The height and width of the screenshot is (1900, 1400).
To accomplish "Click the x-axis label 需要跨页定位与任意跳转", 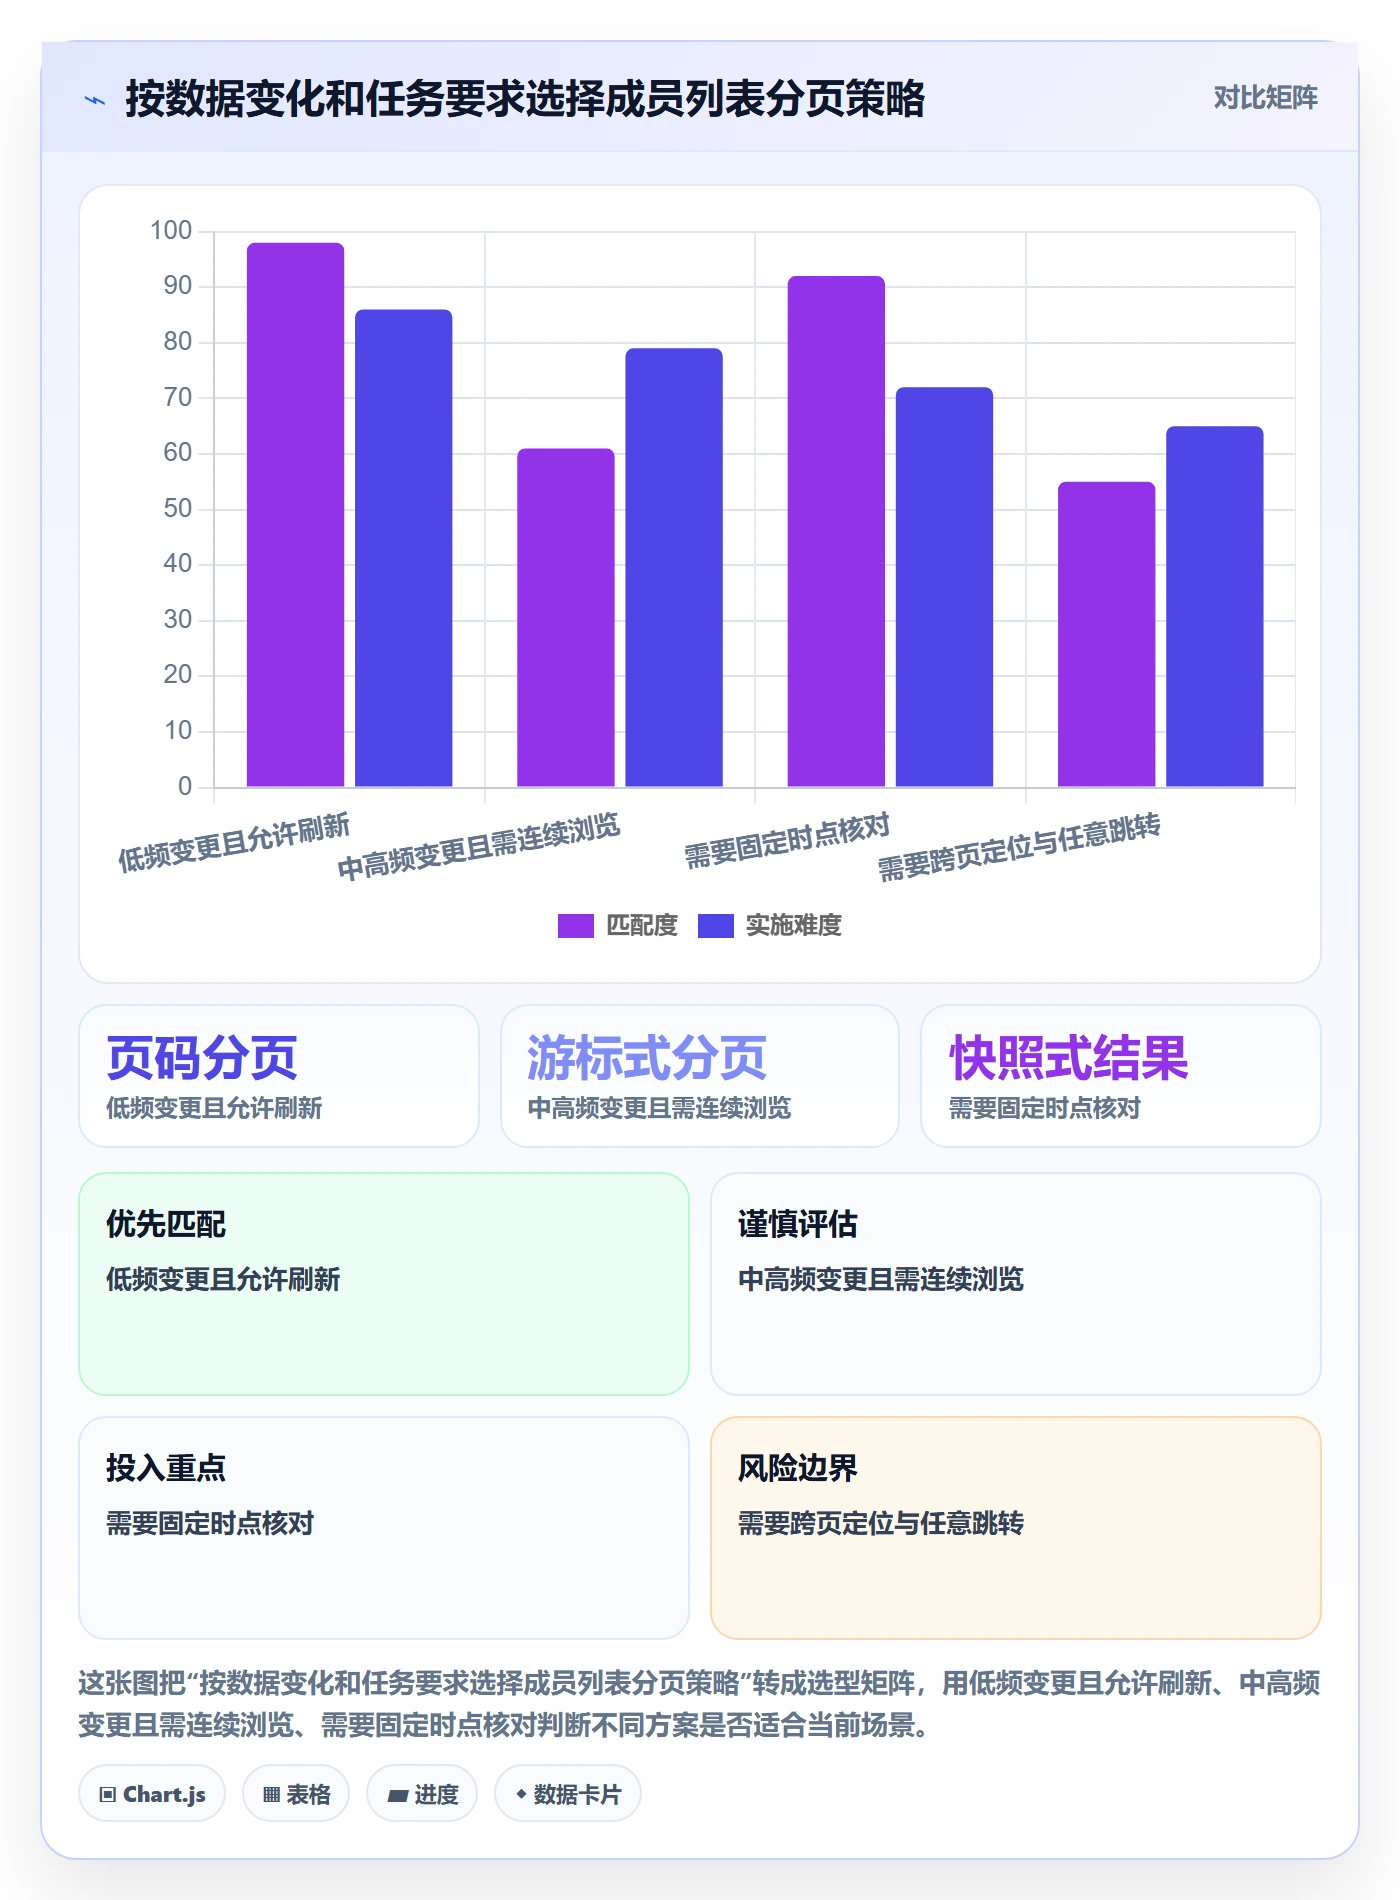I will coord(1019,847).
